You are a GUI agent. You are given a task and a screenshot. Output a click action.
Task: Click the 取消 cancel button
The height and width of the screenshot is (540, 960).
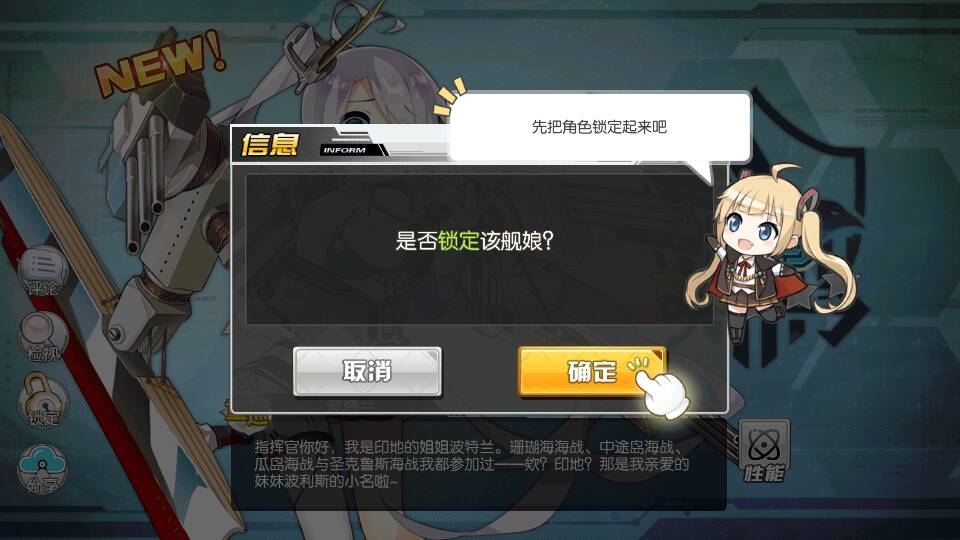[367, 372]
